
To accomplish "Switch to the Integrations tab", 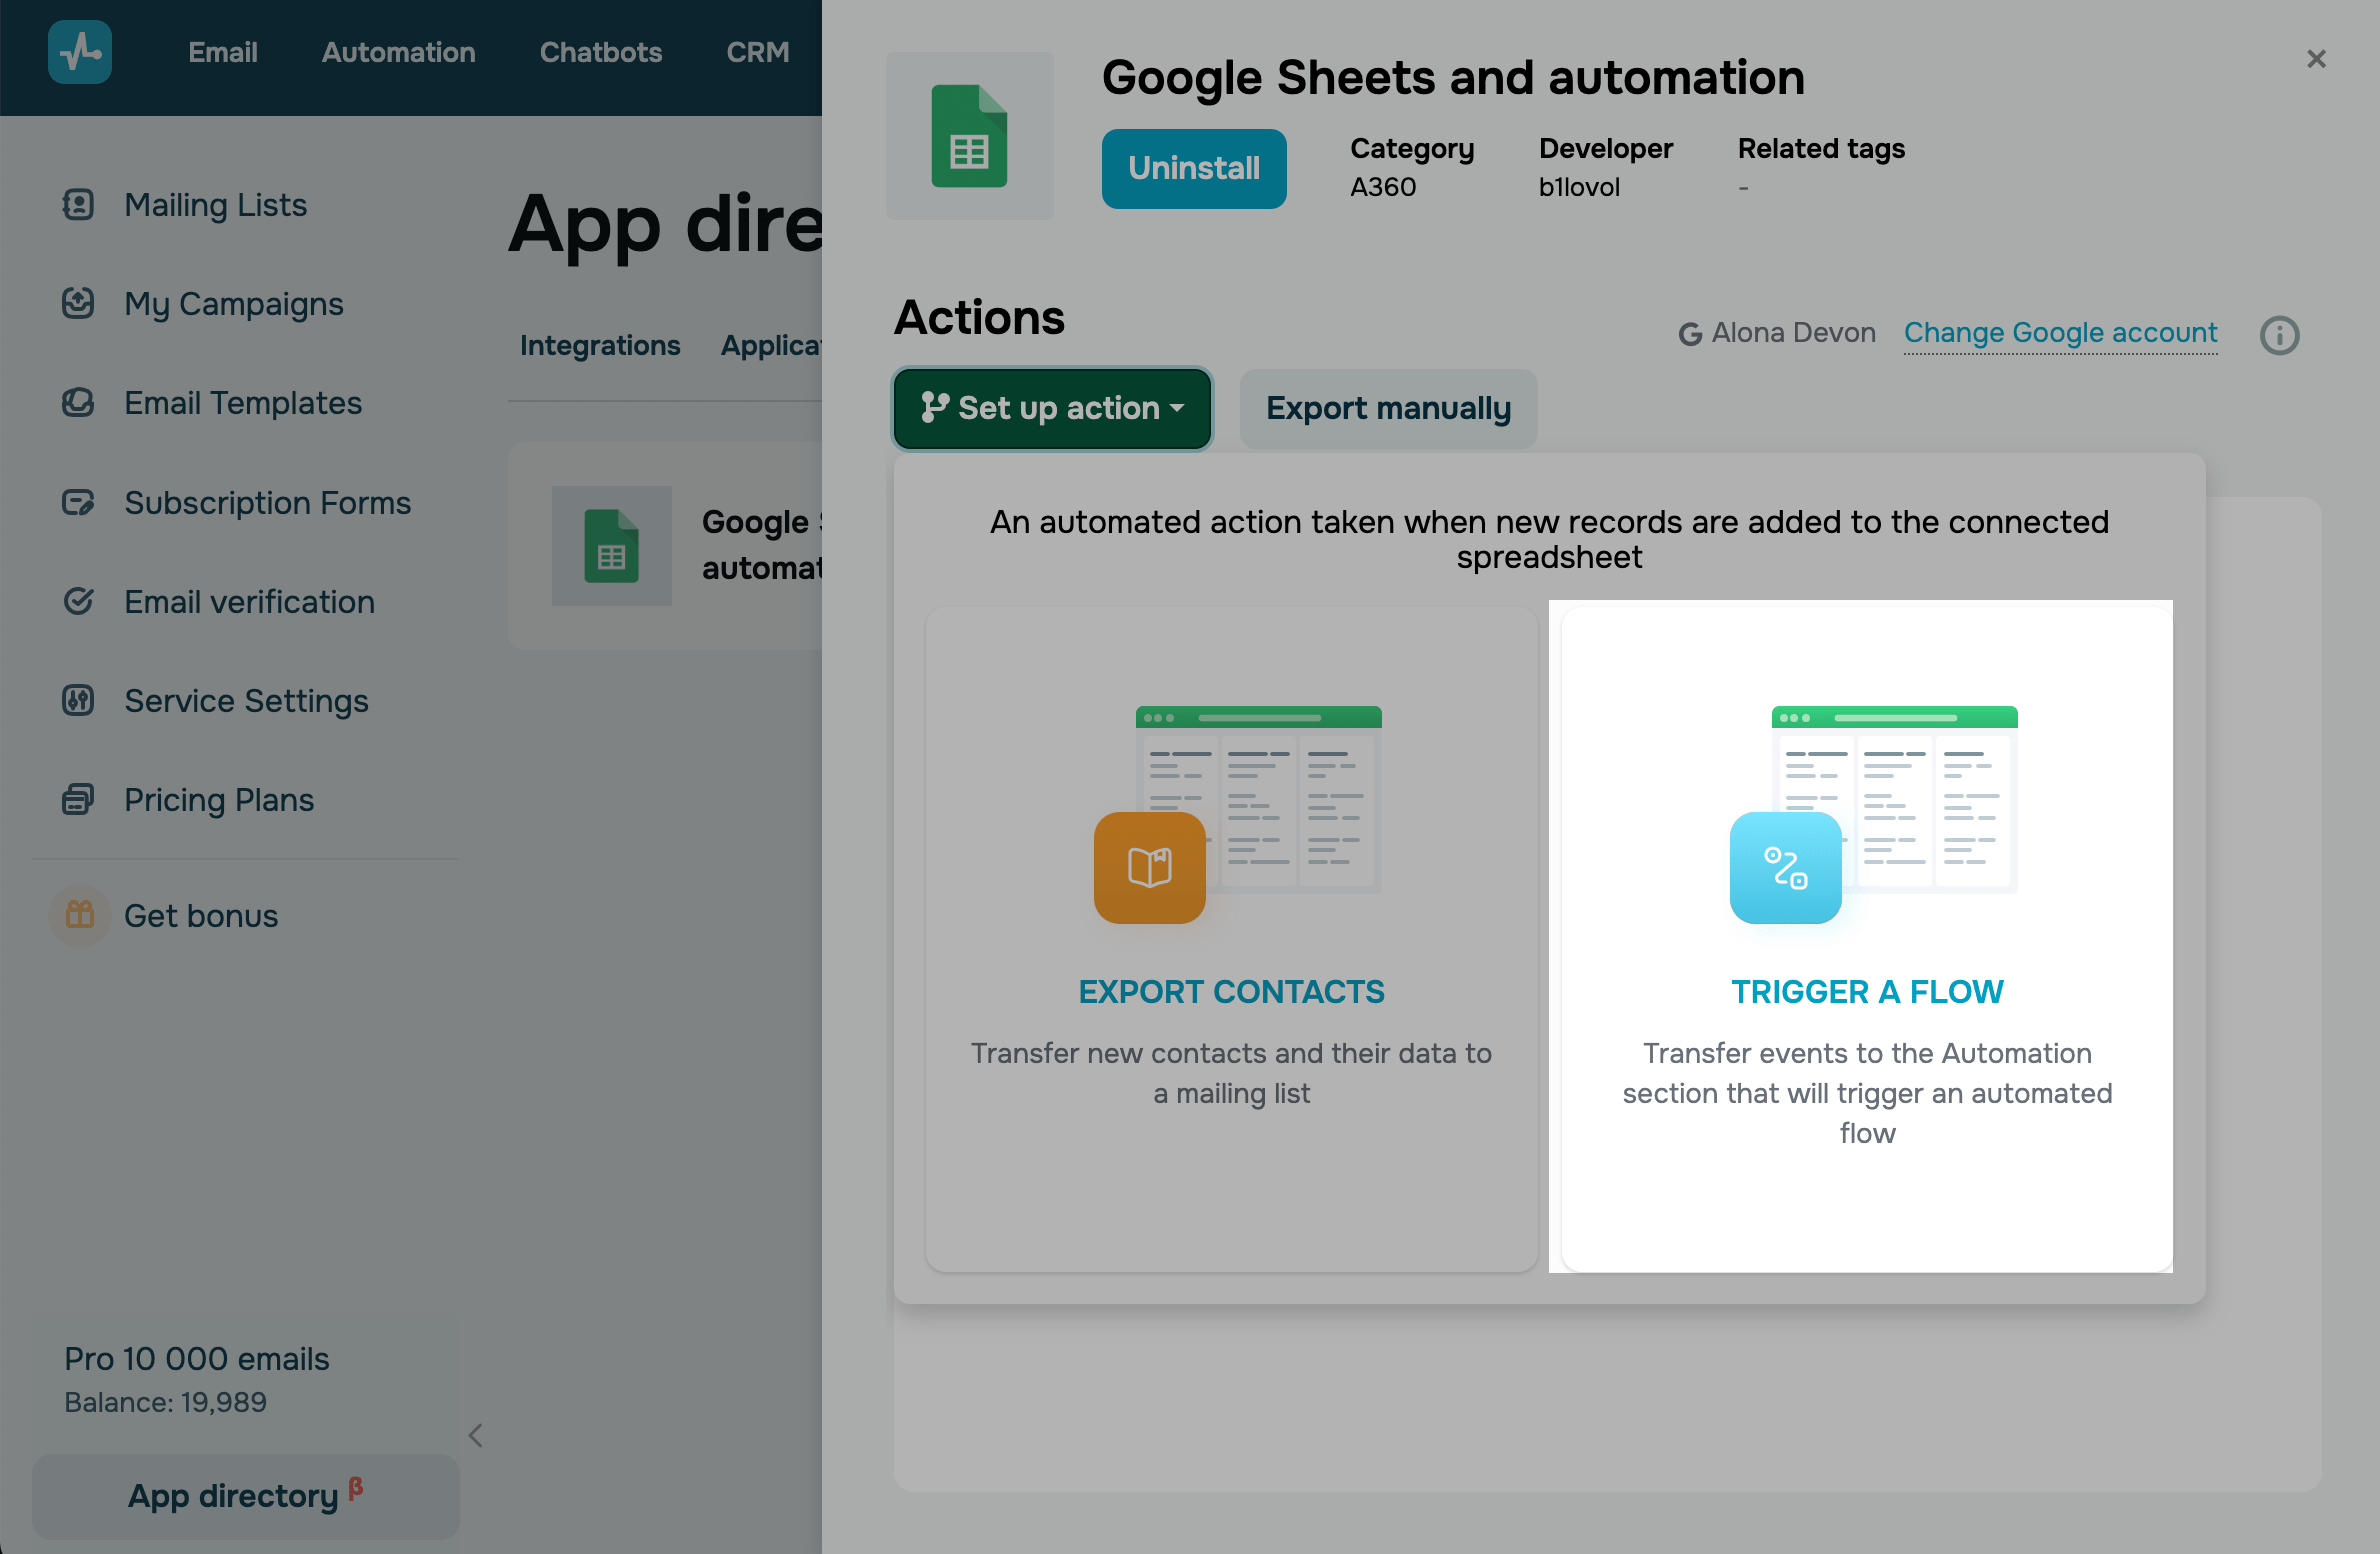I will 600,345.
